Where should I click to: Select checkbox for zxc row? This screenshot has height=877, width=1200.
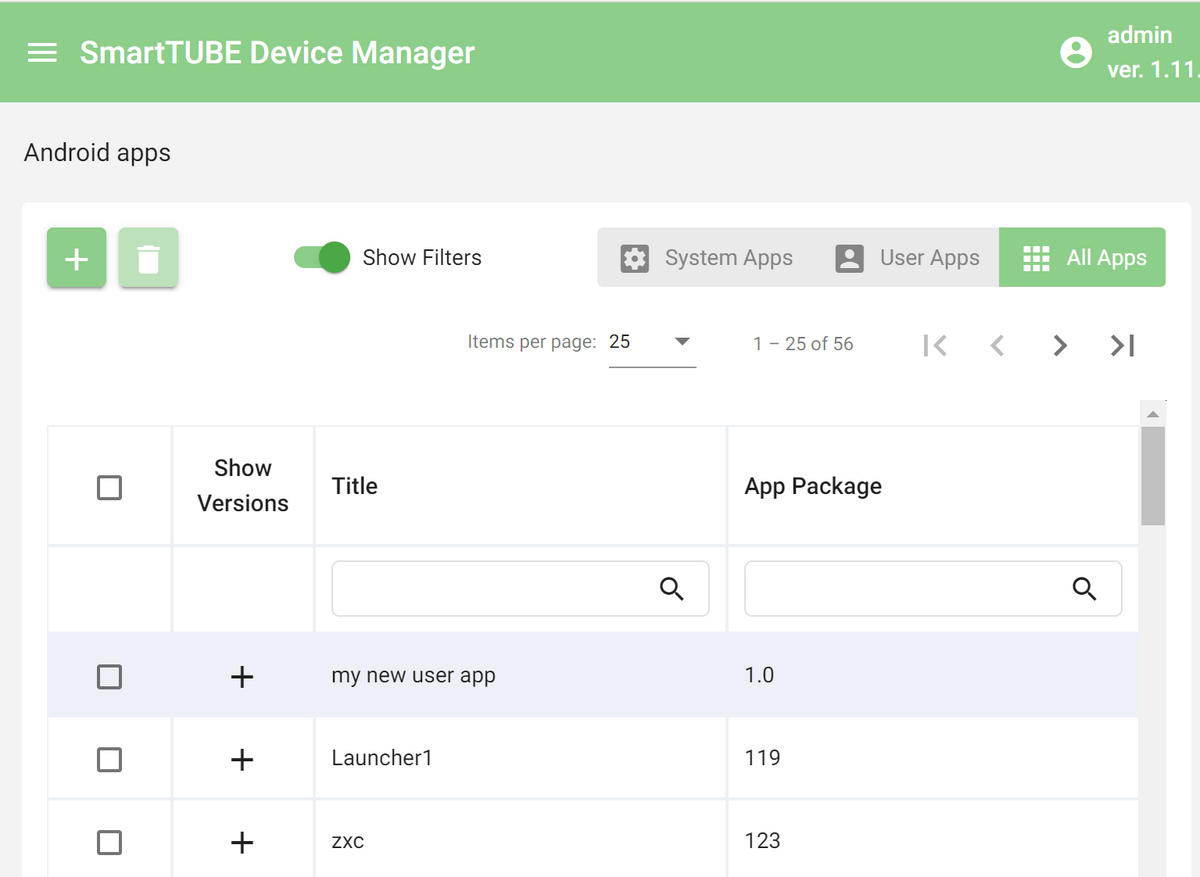pyautogui.click(x=109, y=842)
